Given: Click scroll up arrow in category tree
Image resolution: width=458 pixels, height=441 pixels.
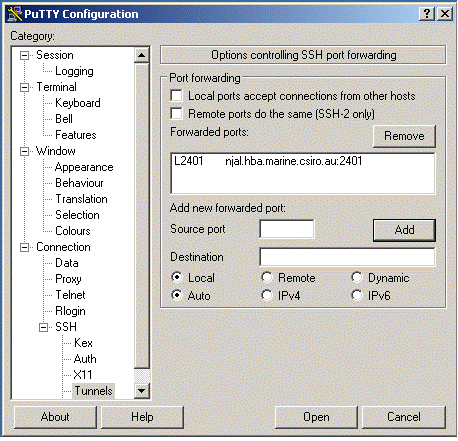Looking at the screenshot, I should click(142, 55).
